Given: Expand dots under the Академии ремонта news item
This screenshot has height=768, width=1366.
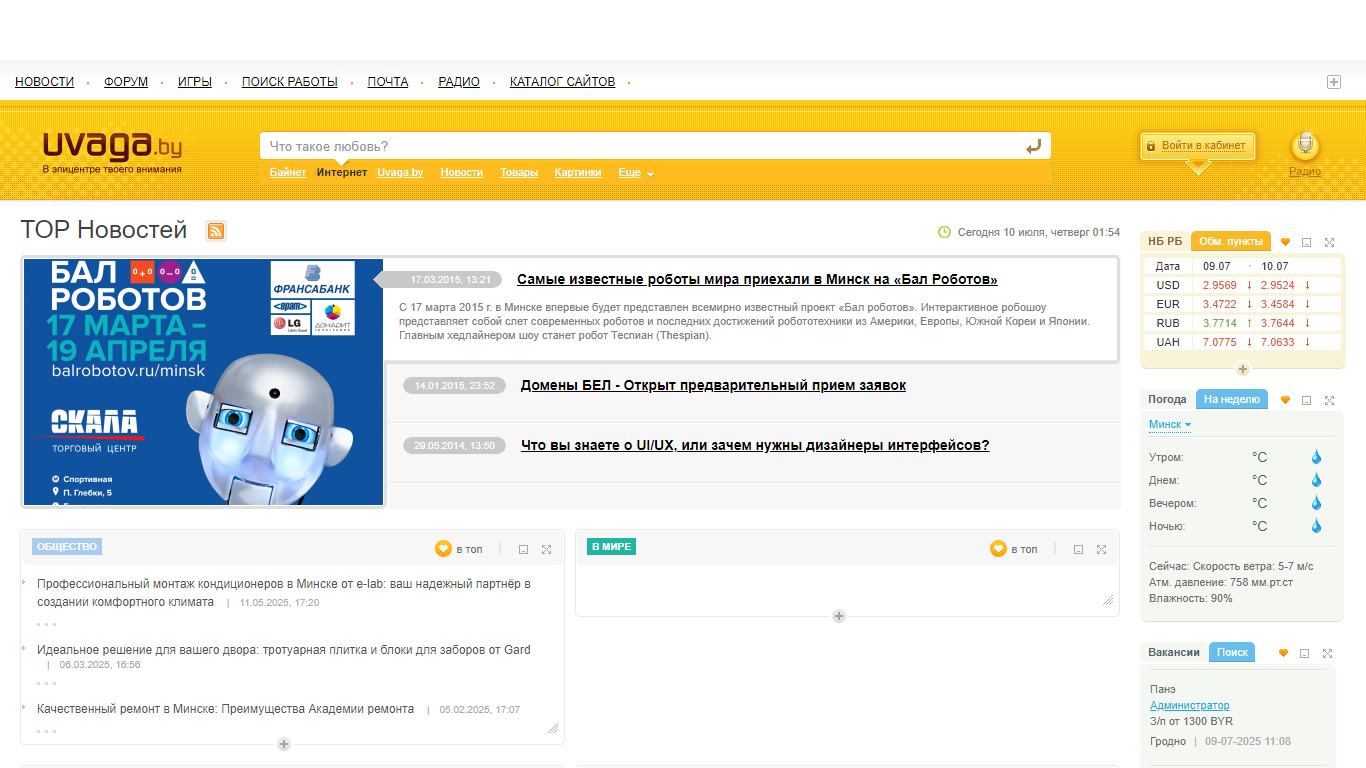Looking at the screenshot, I should [x=47, y=731].
